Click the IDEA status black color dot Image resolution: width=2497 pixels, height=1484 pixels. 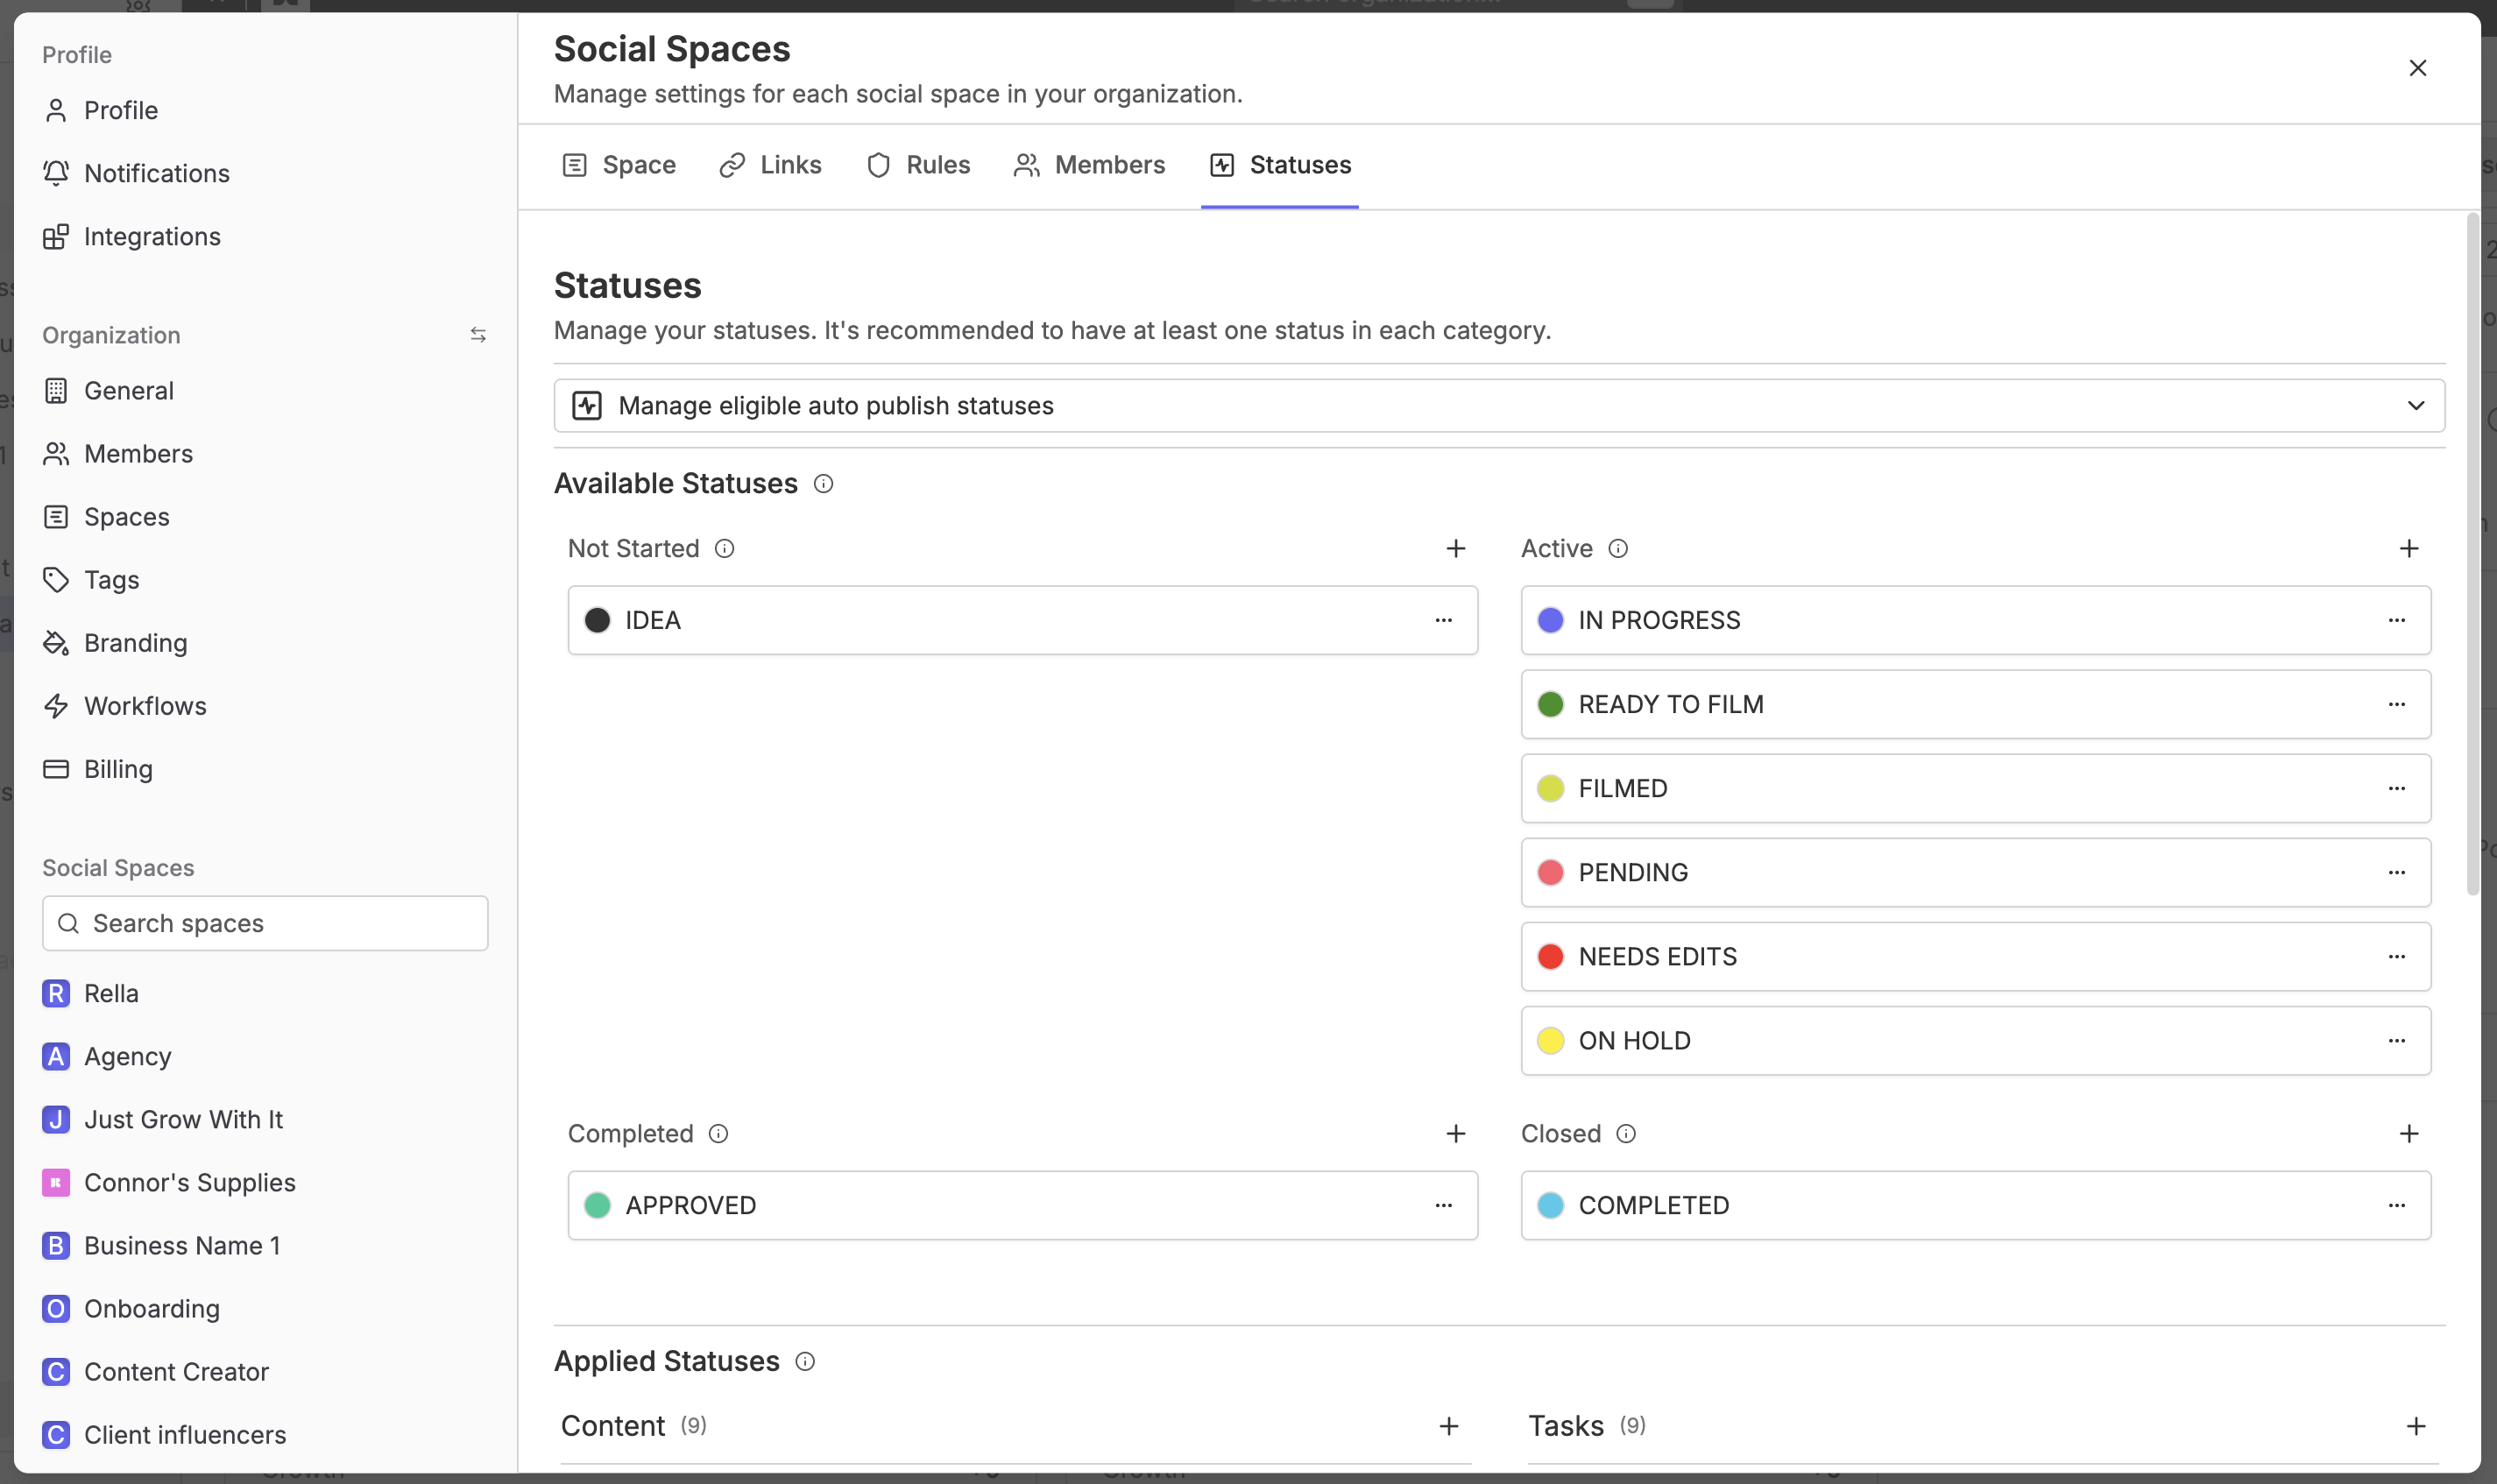[x=597, y=620]
